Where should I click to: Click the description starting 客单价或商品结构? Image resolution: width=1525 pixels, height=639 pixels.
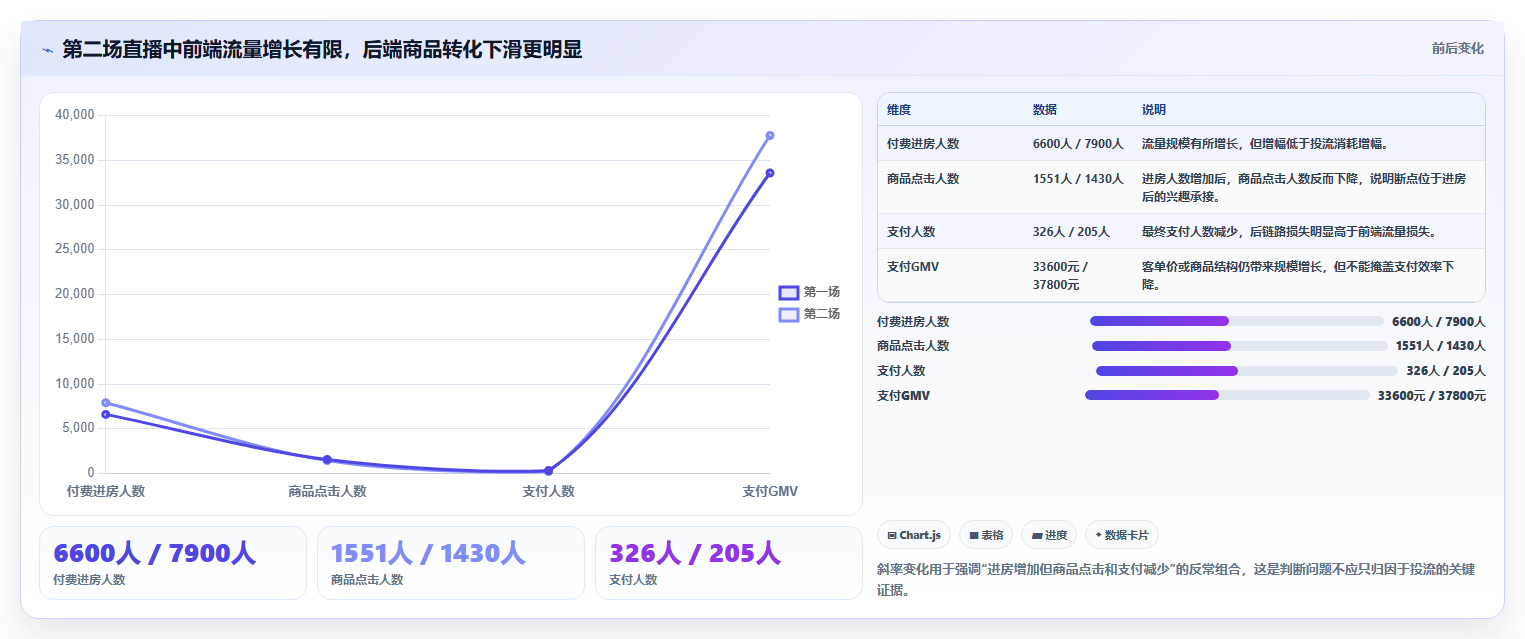click(x=1298, y=276)
